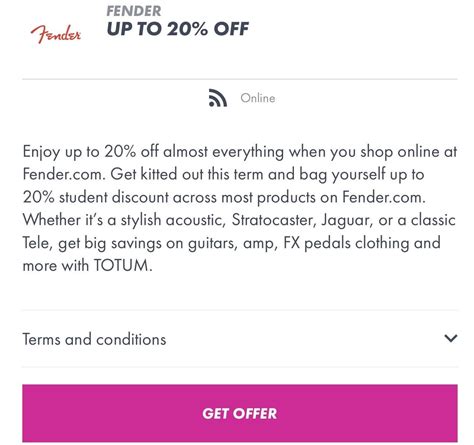Viewport: 474px width, 445px height.
Task: Click the words FX pedals in the description
Action: point(317,243)
